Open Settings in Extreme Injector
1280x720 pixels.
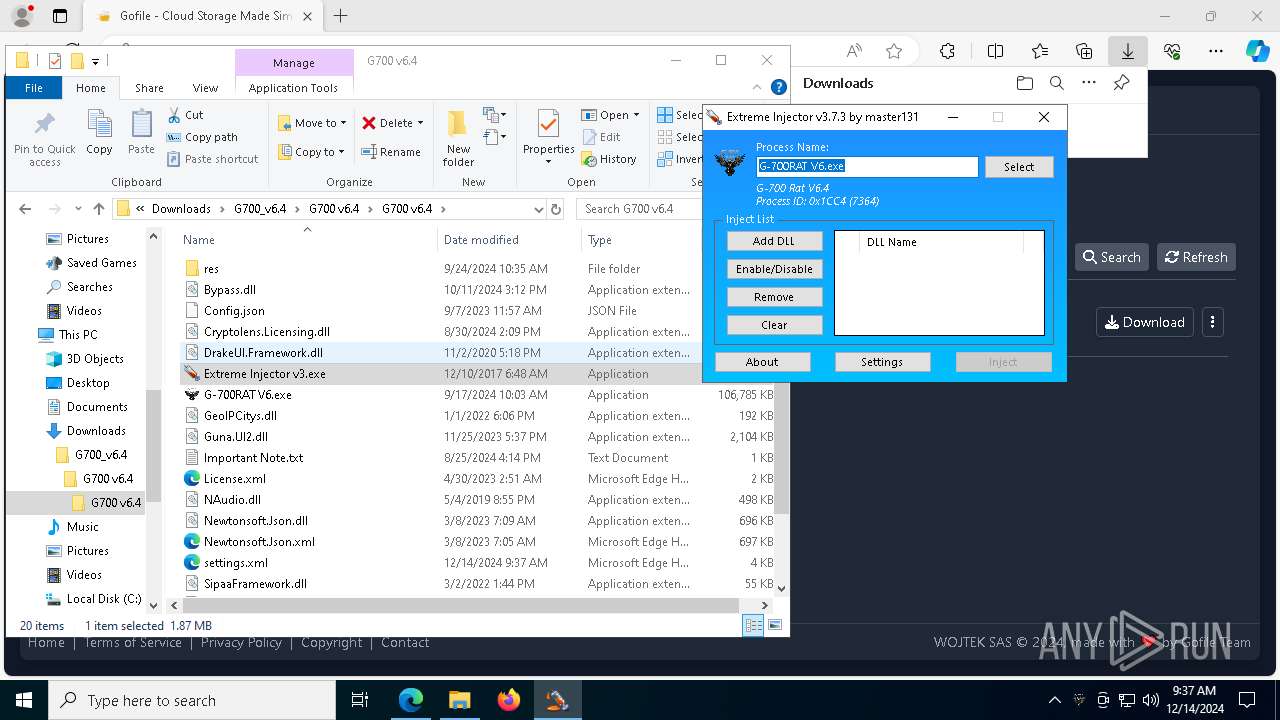point(882,362)
